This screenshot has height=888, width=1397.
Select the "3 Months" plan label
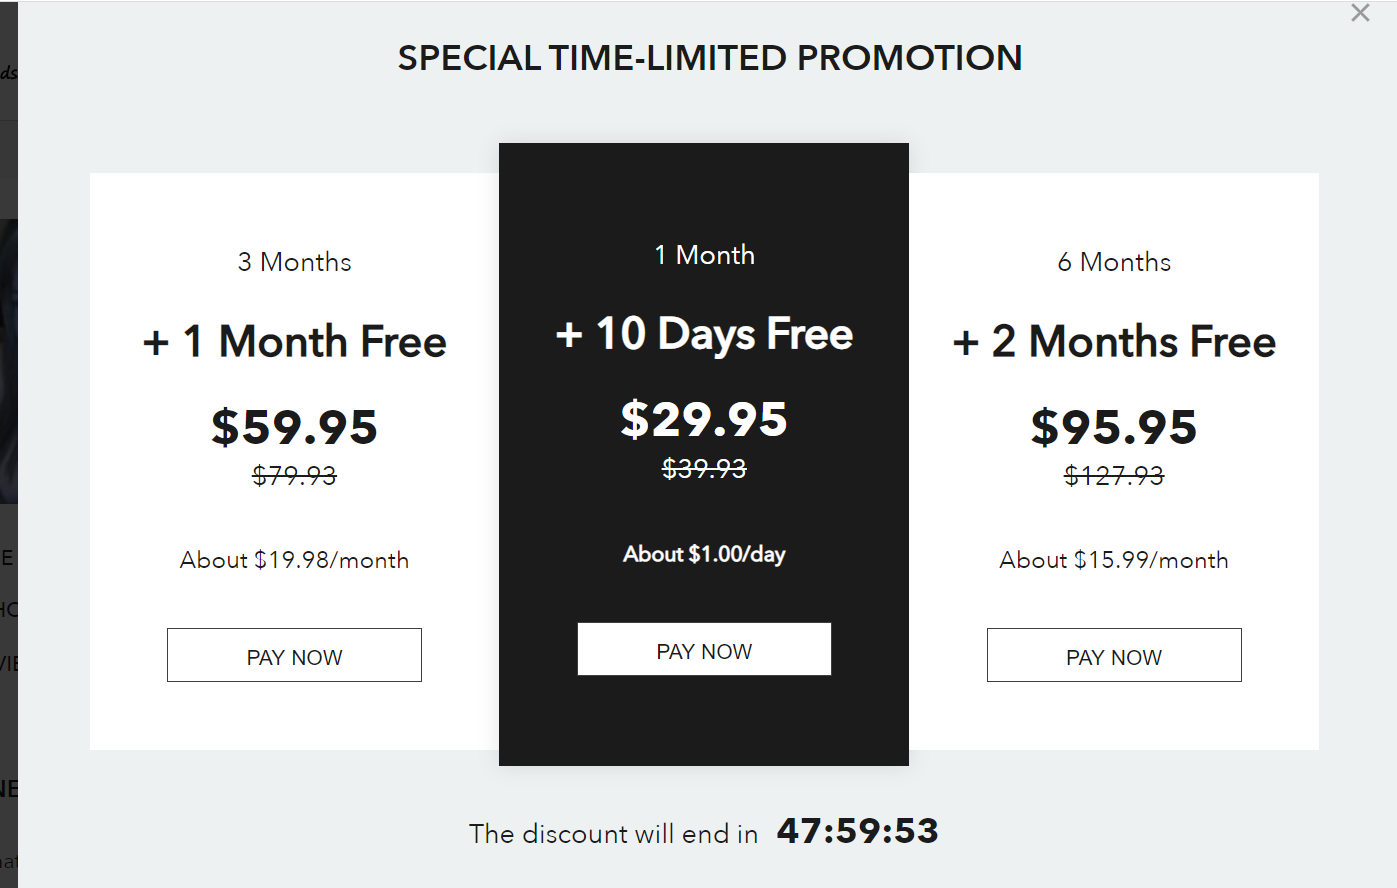tap(295, 262)
